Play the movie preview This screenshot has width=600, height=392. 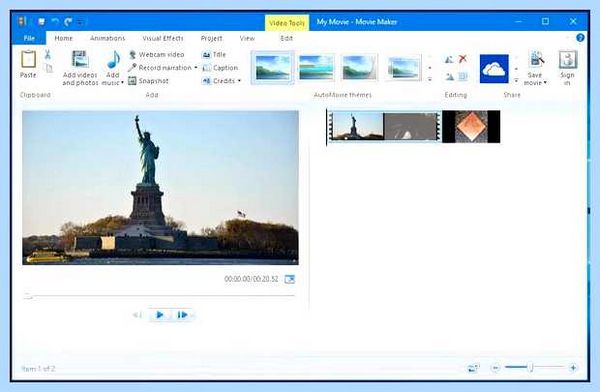tap(160, 315)
